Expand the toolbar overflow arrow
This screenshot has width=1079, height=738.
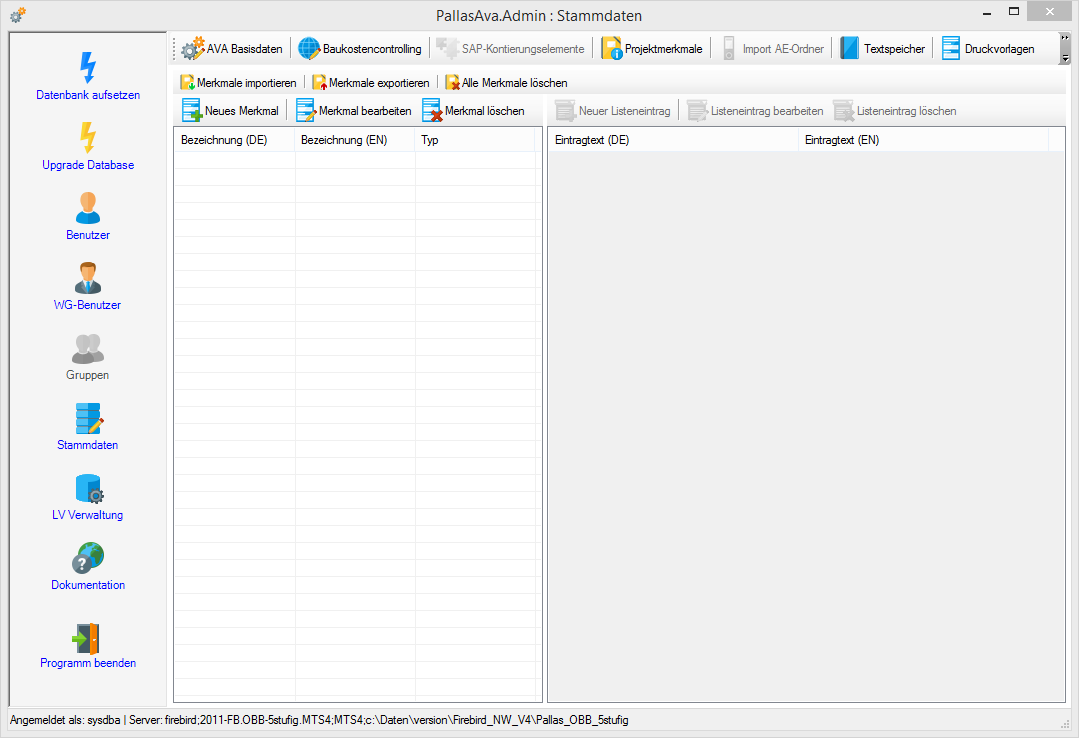1065,48
